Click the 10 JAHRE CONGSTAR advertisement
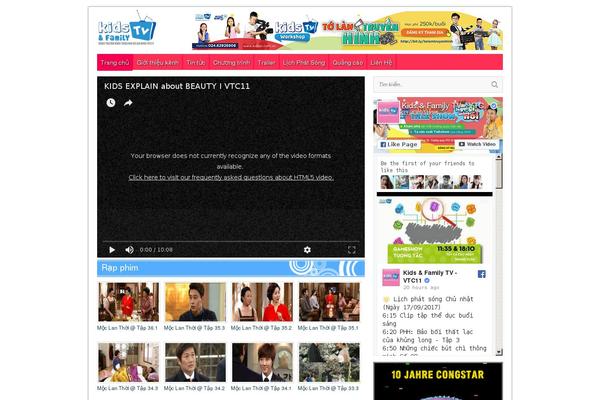This screenshot has height=400, width=600. click(x=438, y=381)
